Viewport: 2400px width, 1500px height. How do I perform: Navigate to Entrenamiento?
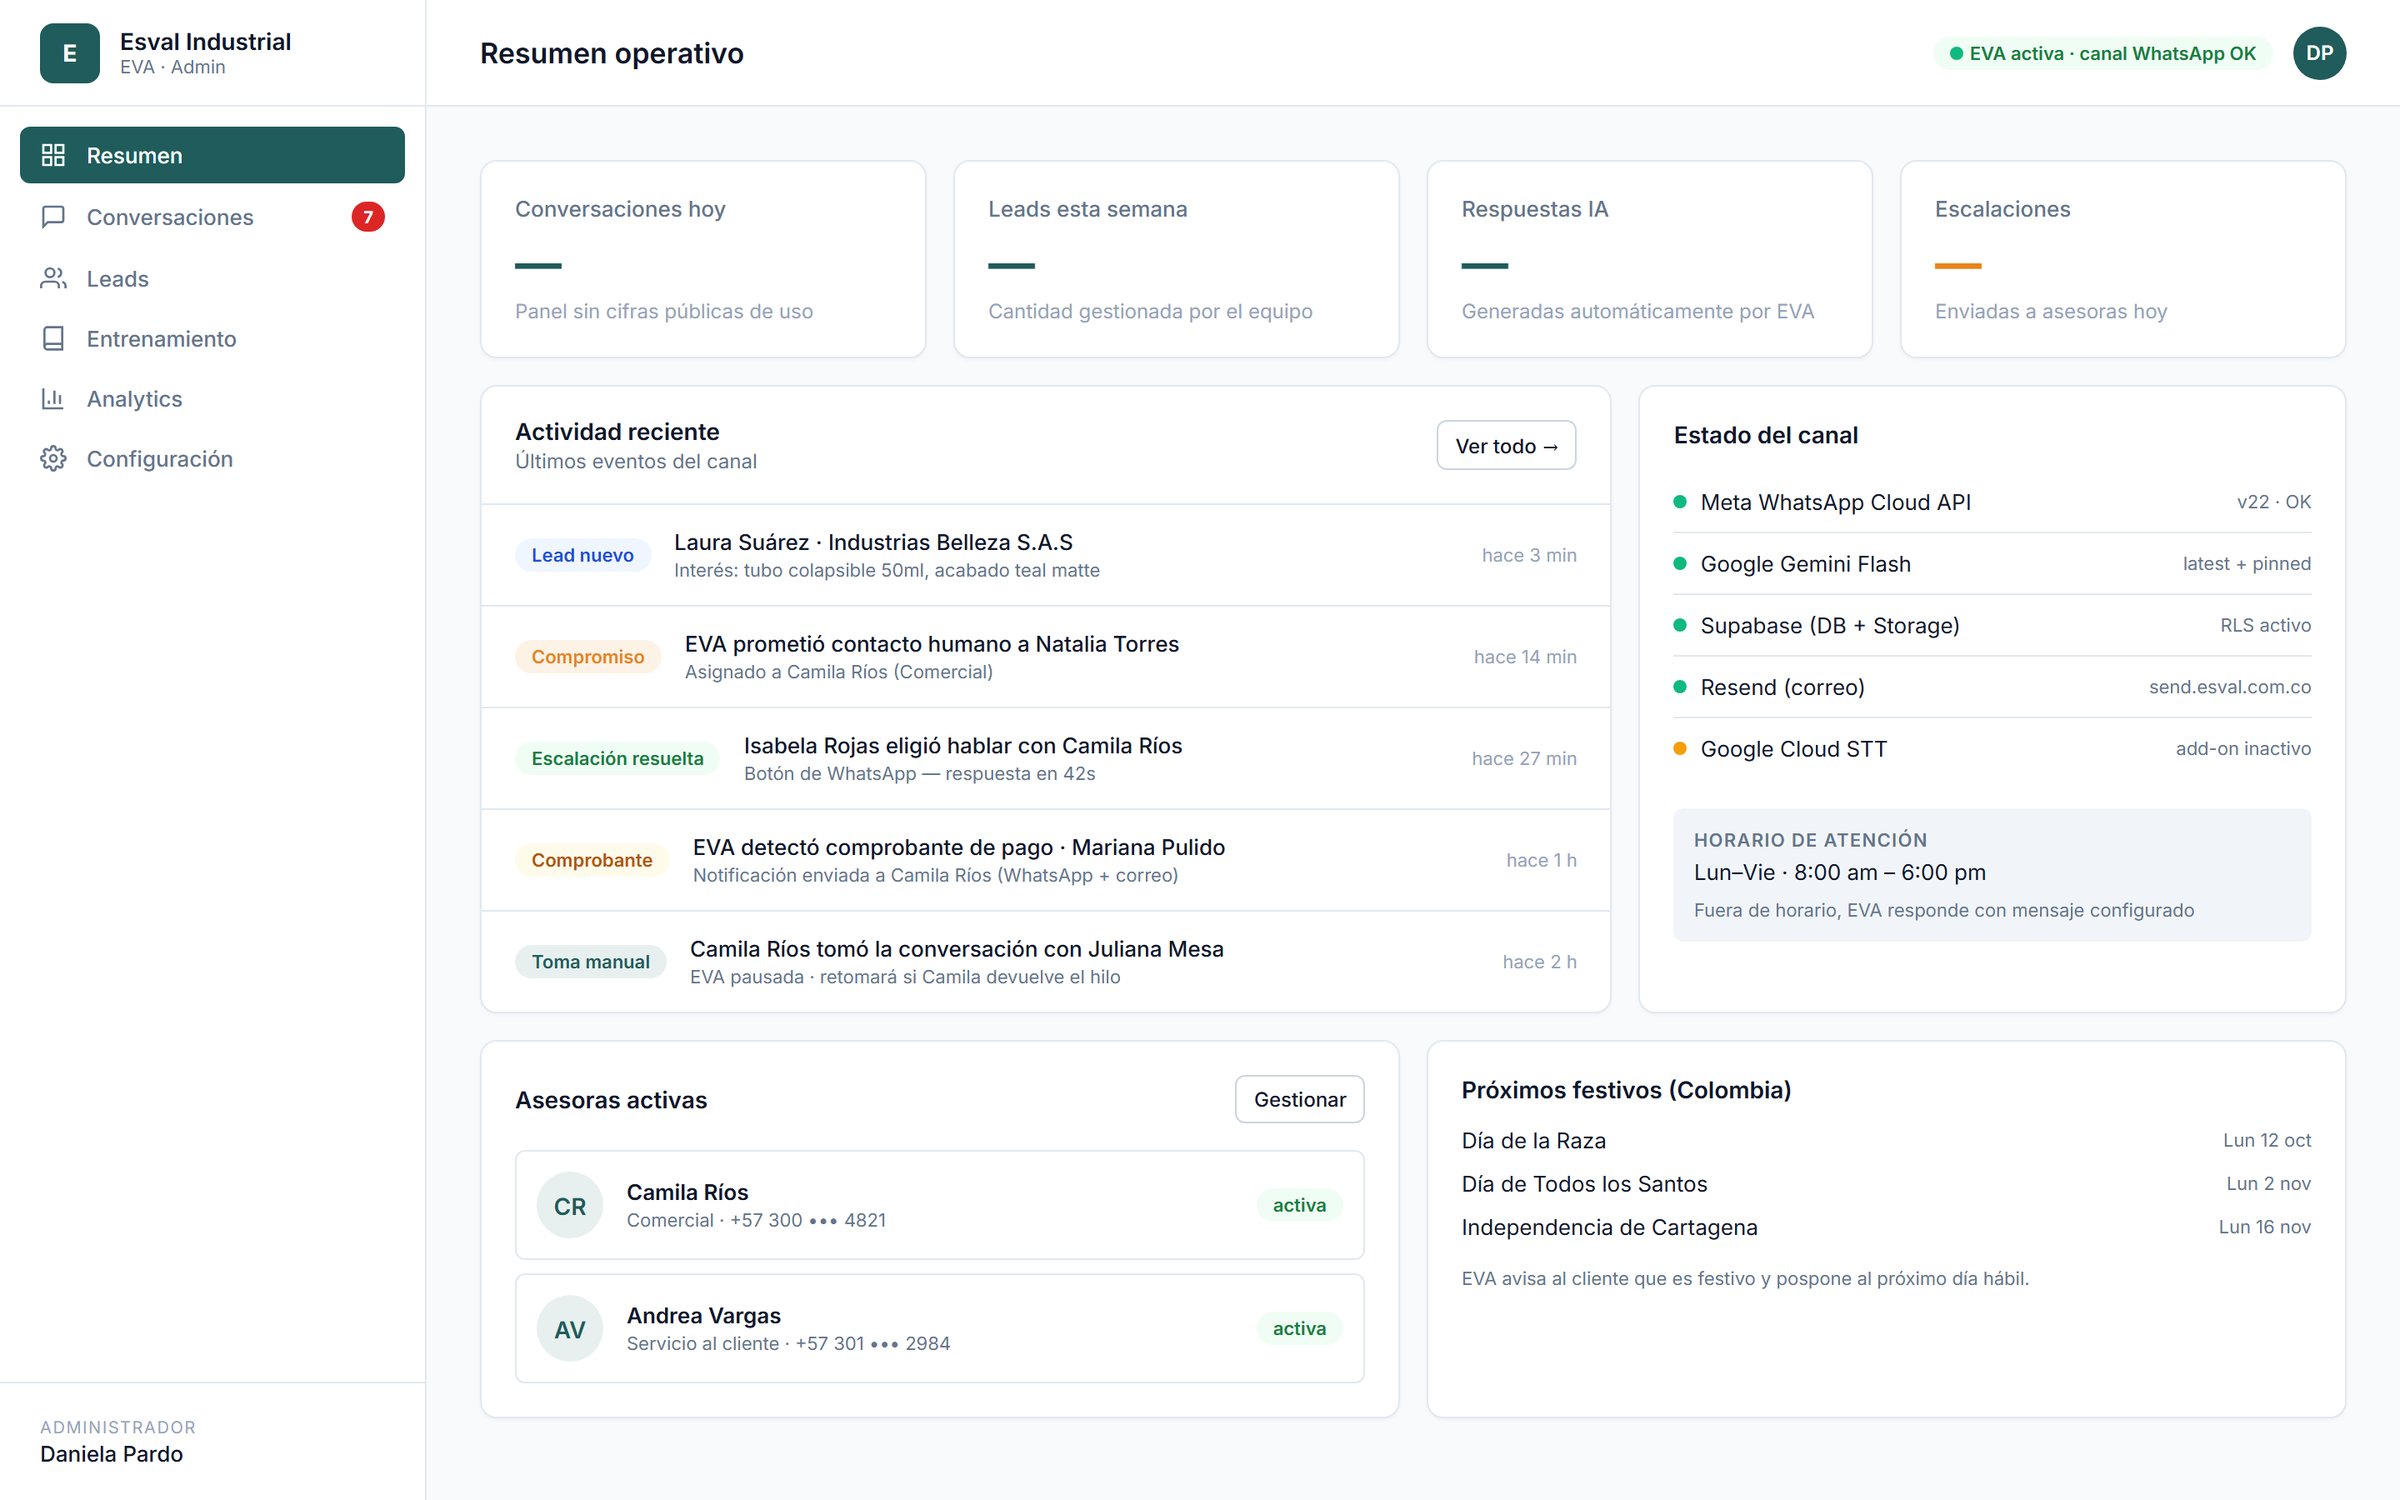(x=212, y=339)
